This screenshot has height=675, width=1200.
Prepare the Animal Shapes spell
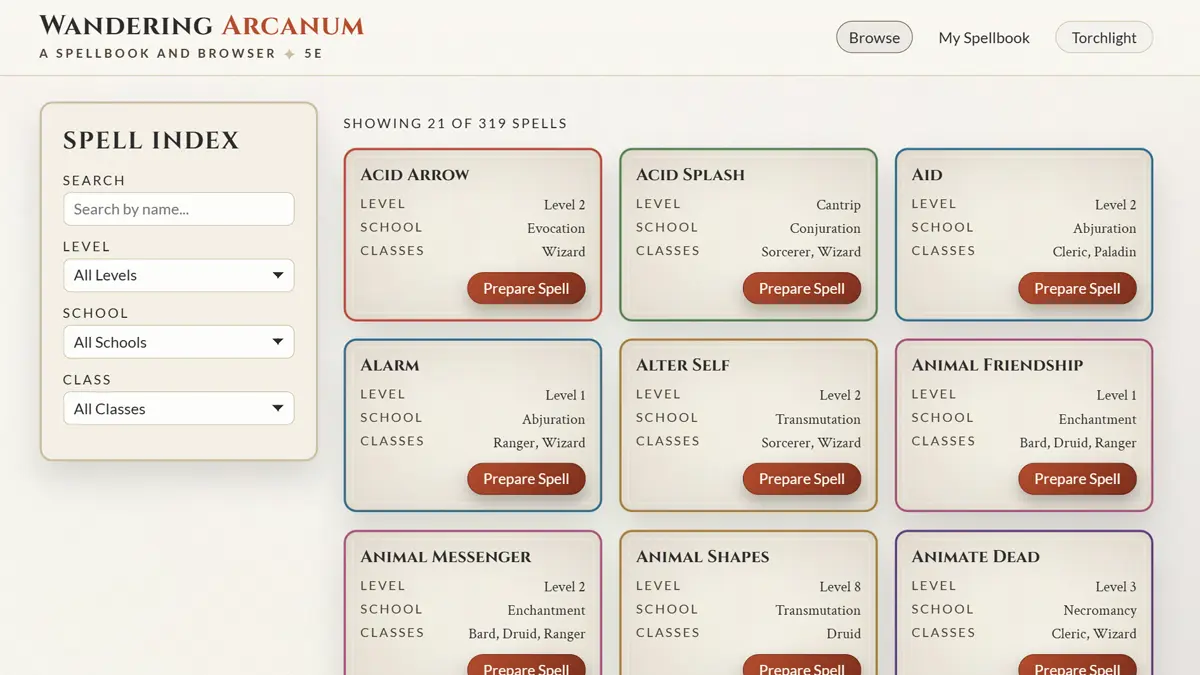point(801,665)
